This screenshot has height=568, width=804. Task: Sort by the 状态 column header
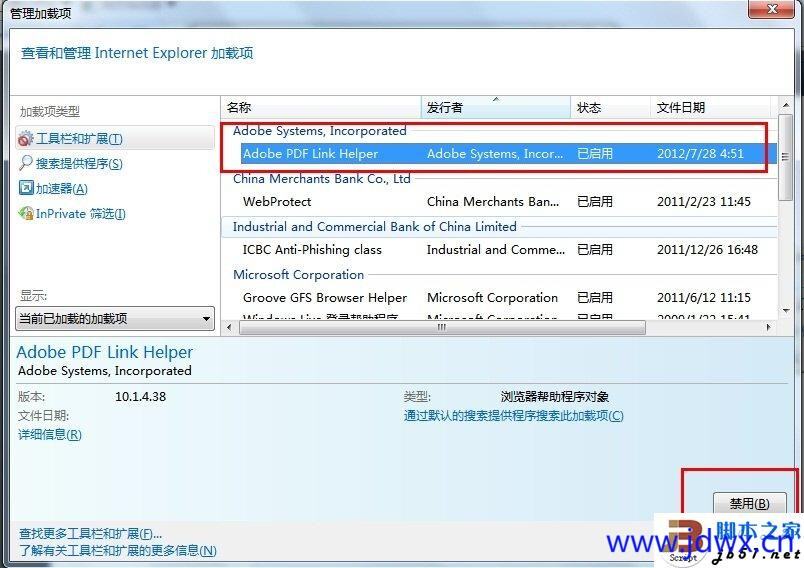(x=610, y=108)
